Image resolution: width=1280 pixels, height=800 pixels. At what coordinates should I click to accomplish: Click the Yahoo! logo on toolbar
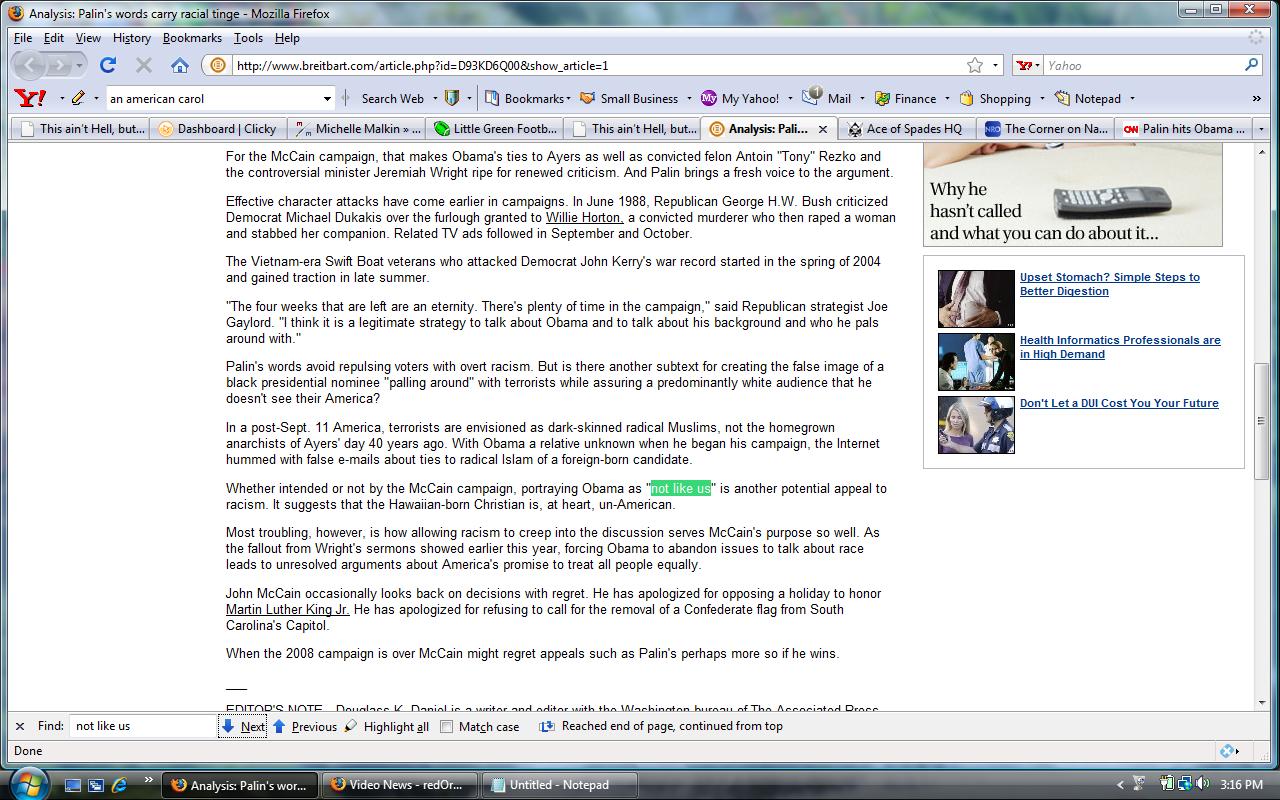pyautogui.click(x=30, y=98)
